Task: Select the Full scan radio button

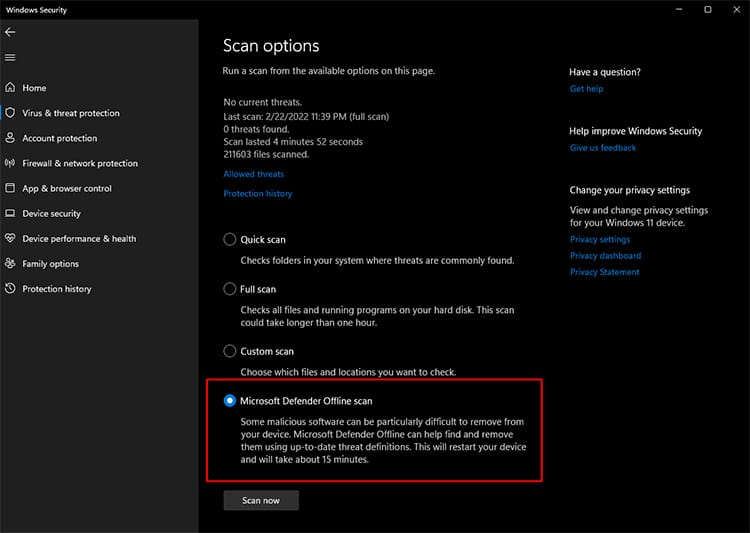Action: 230,289
